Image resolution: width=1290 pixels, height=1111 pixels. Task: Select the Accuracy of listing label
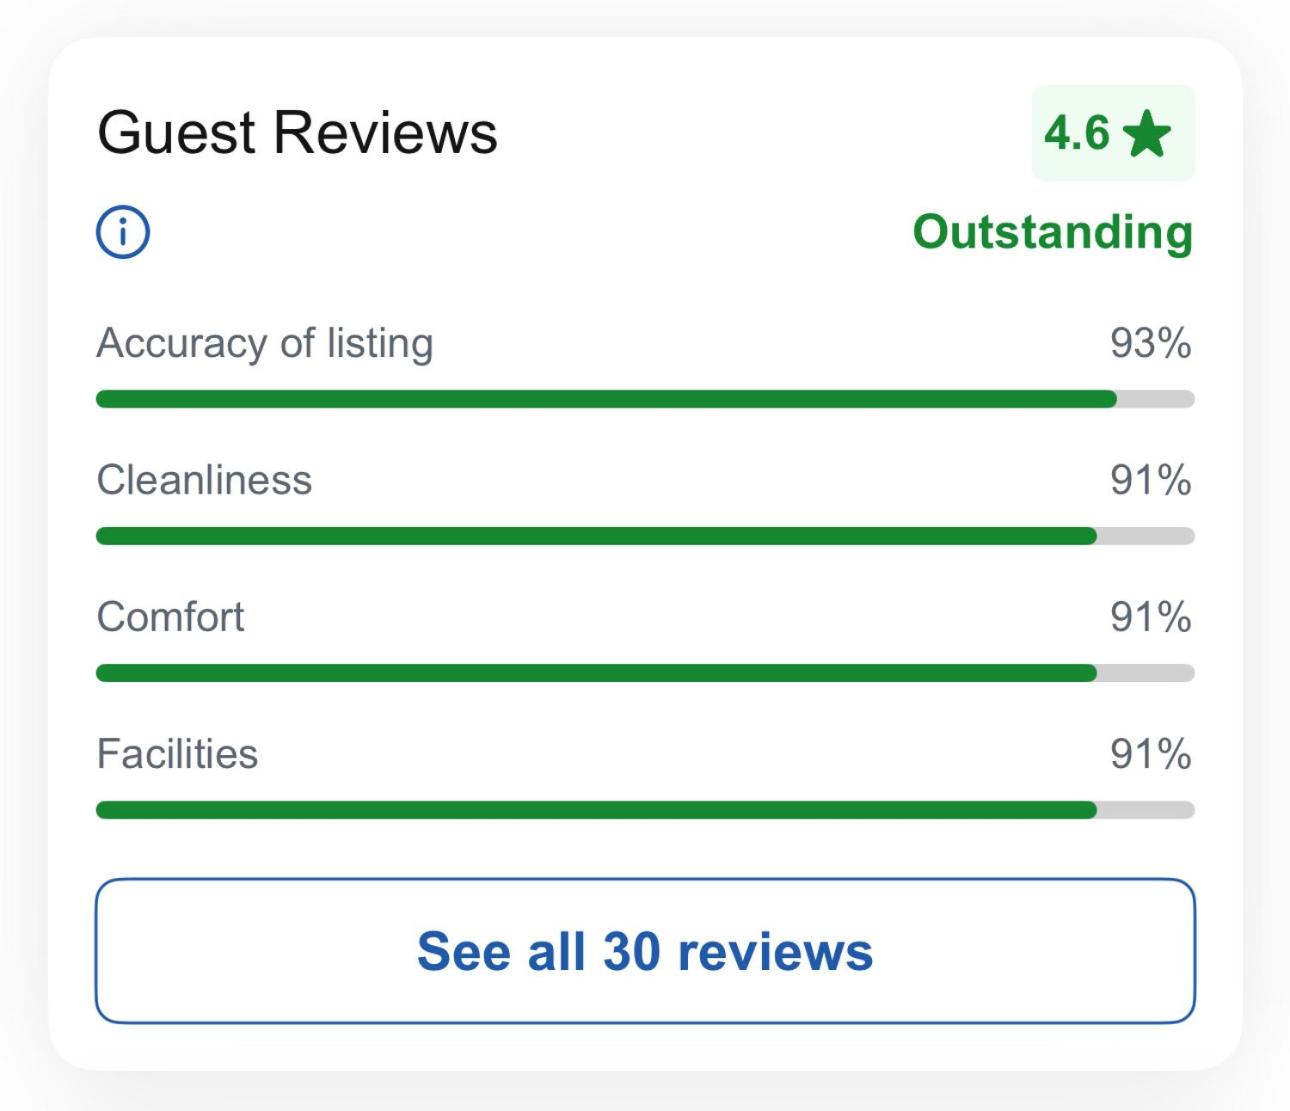click(x=265, y=344)
